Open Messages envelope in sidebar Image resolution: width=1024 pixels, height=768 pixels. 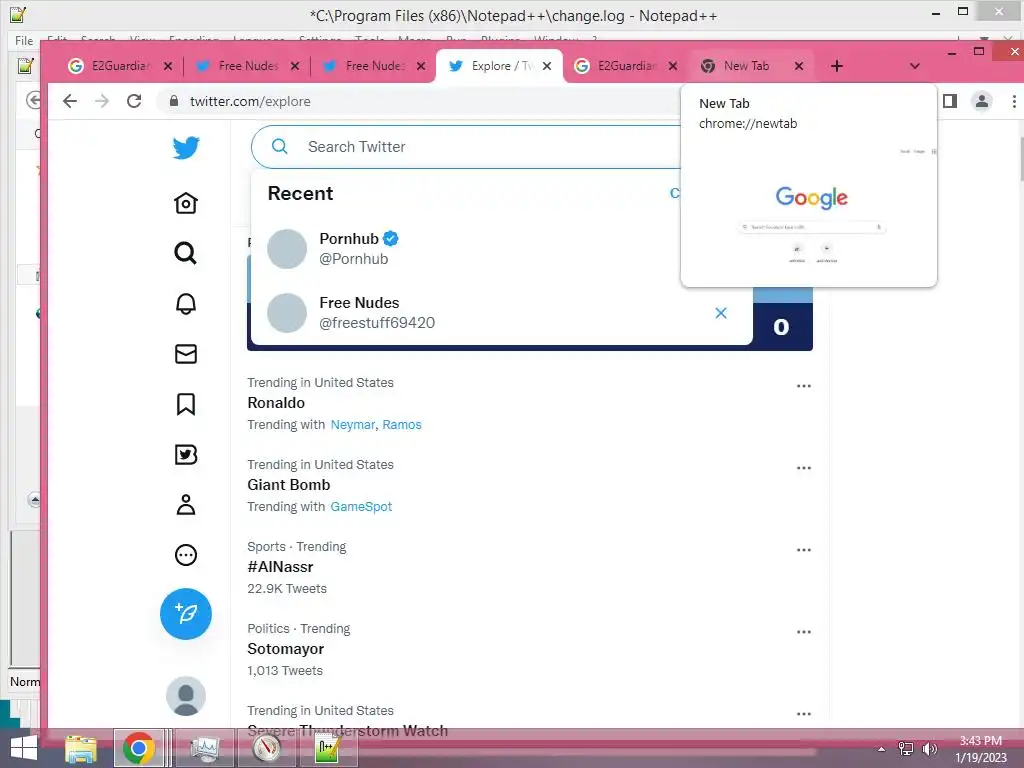point(186,354)
